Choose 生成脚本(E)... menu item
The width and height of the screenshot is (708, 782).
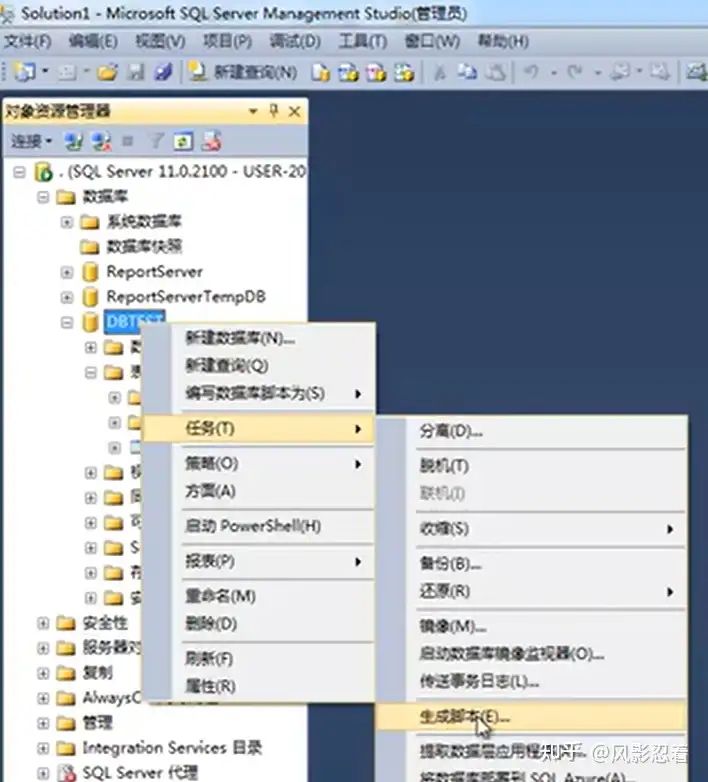coord(532,717)
